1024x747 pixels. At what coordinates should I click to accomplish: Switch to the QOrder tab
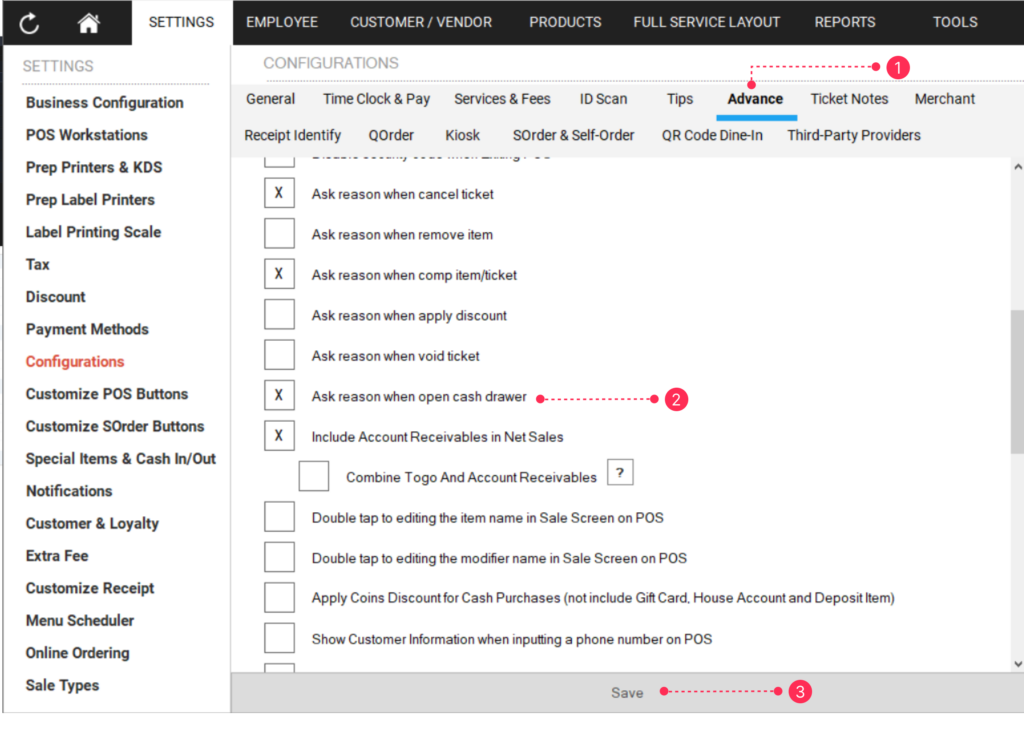391,135
